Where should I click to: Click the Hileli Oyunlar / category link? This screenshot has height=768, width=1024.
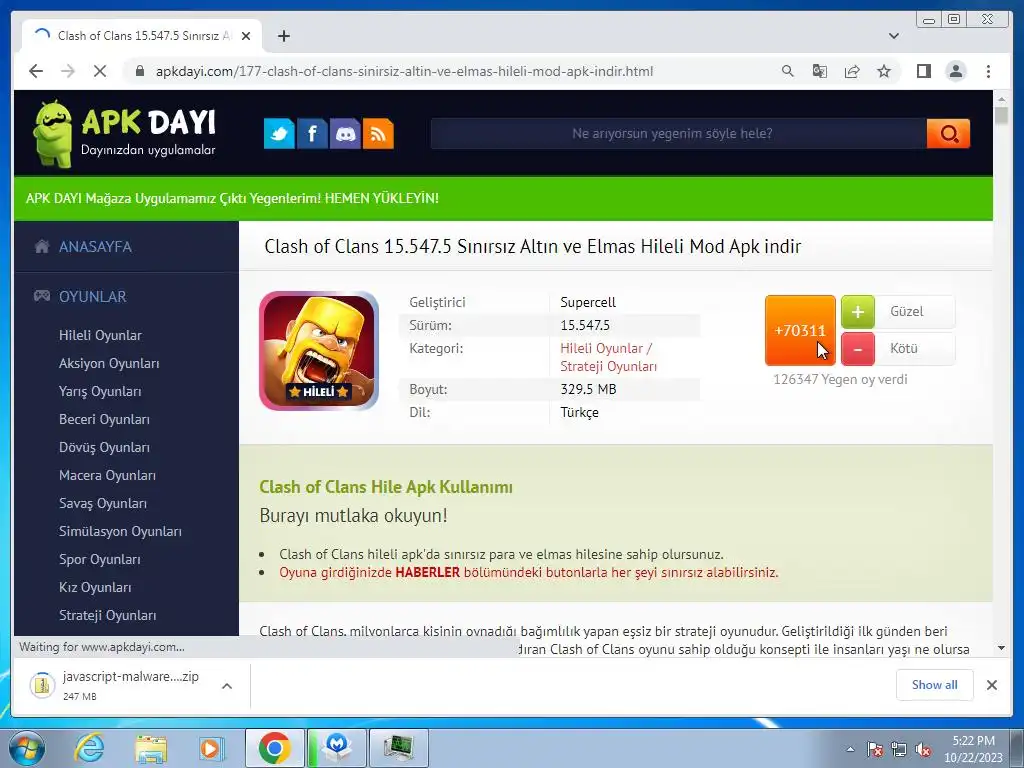tap(606, 348)
